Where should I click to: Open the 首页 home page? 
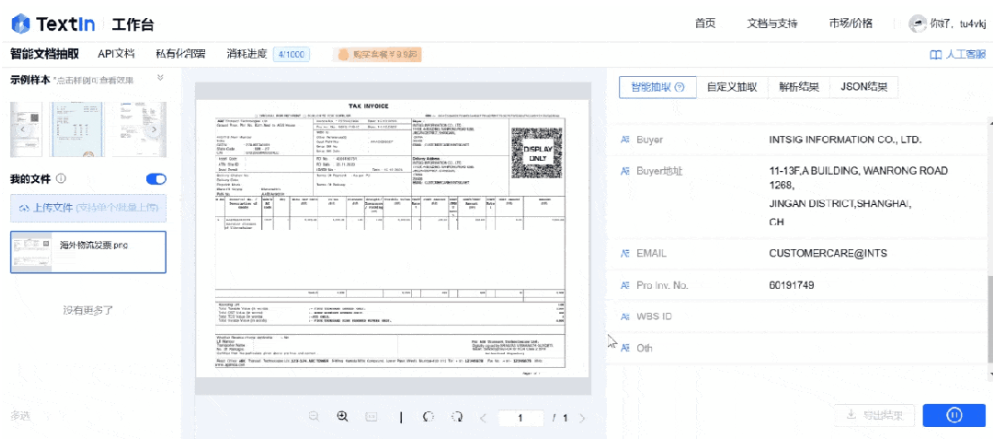[705, 24]
